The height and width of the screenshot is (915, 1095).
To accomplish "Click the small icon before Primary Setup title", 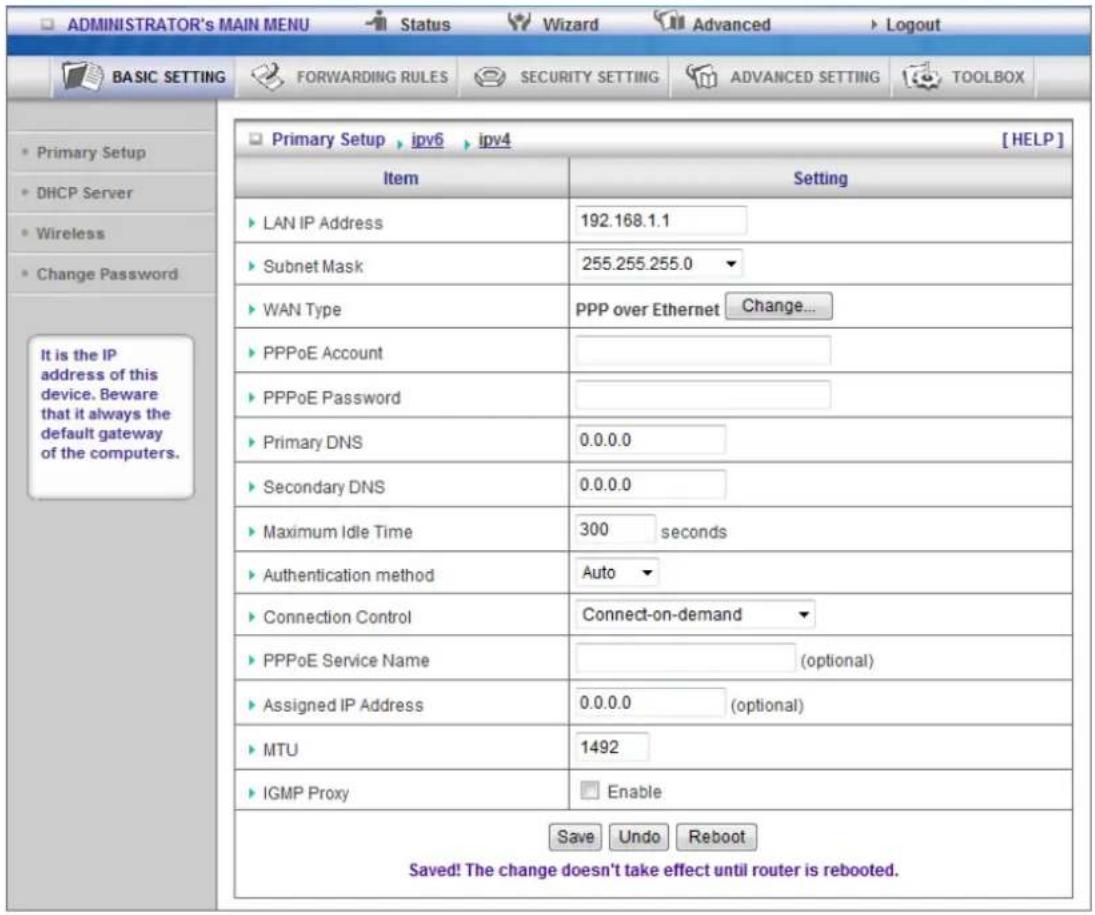I will pos(256,139).
